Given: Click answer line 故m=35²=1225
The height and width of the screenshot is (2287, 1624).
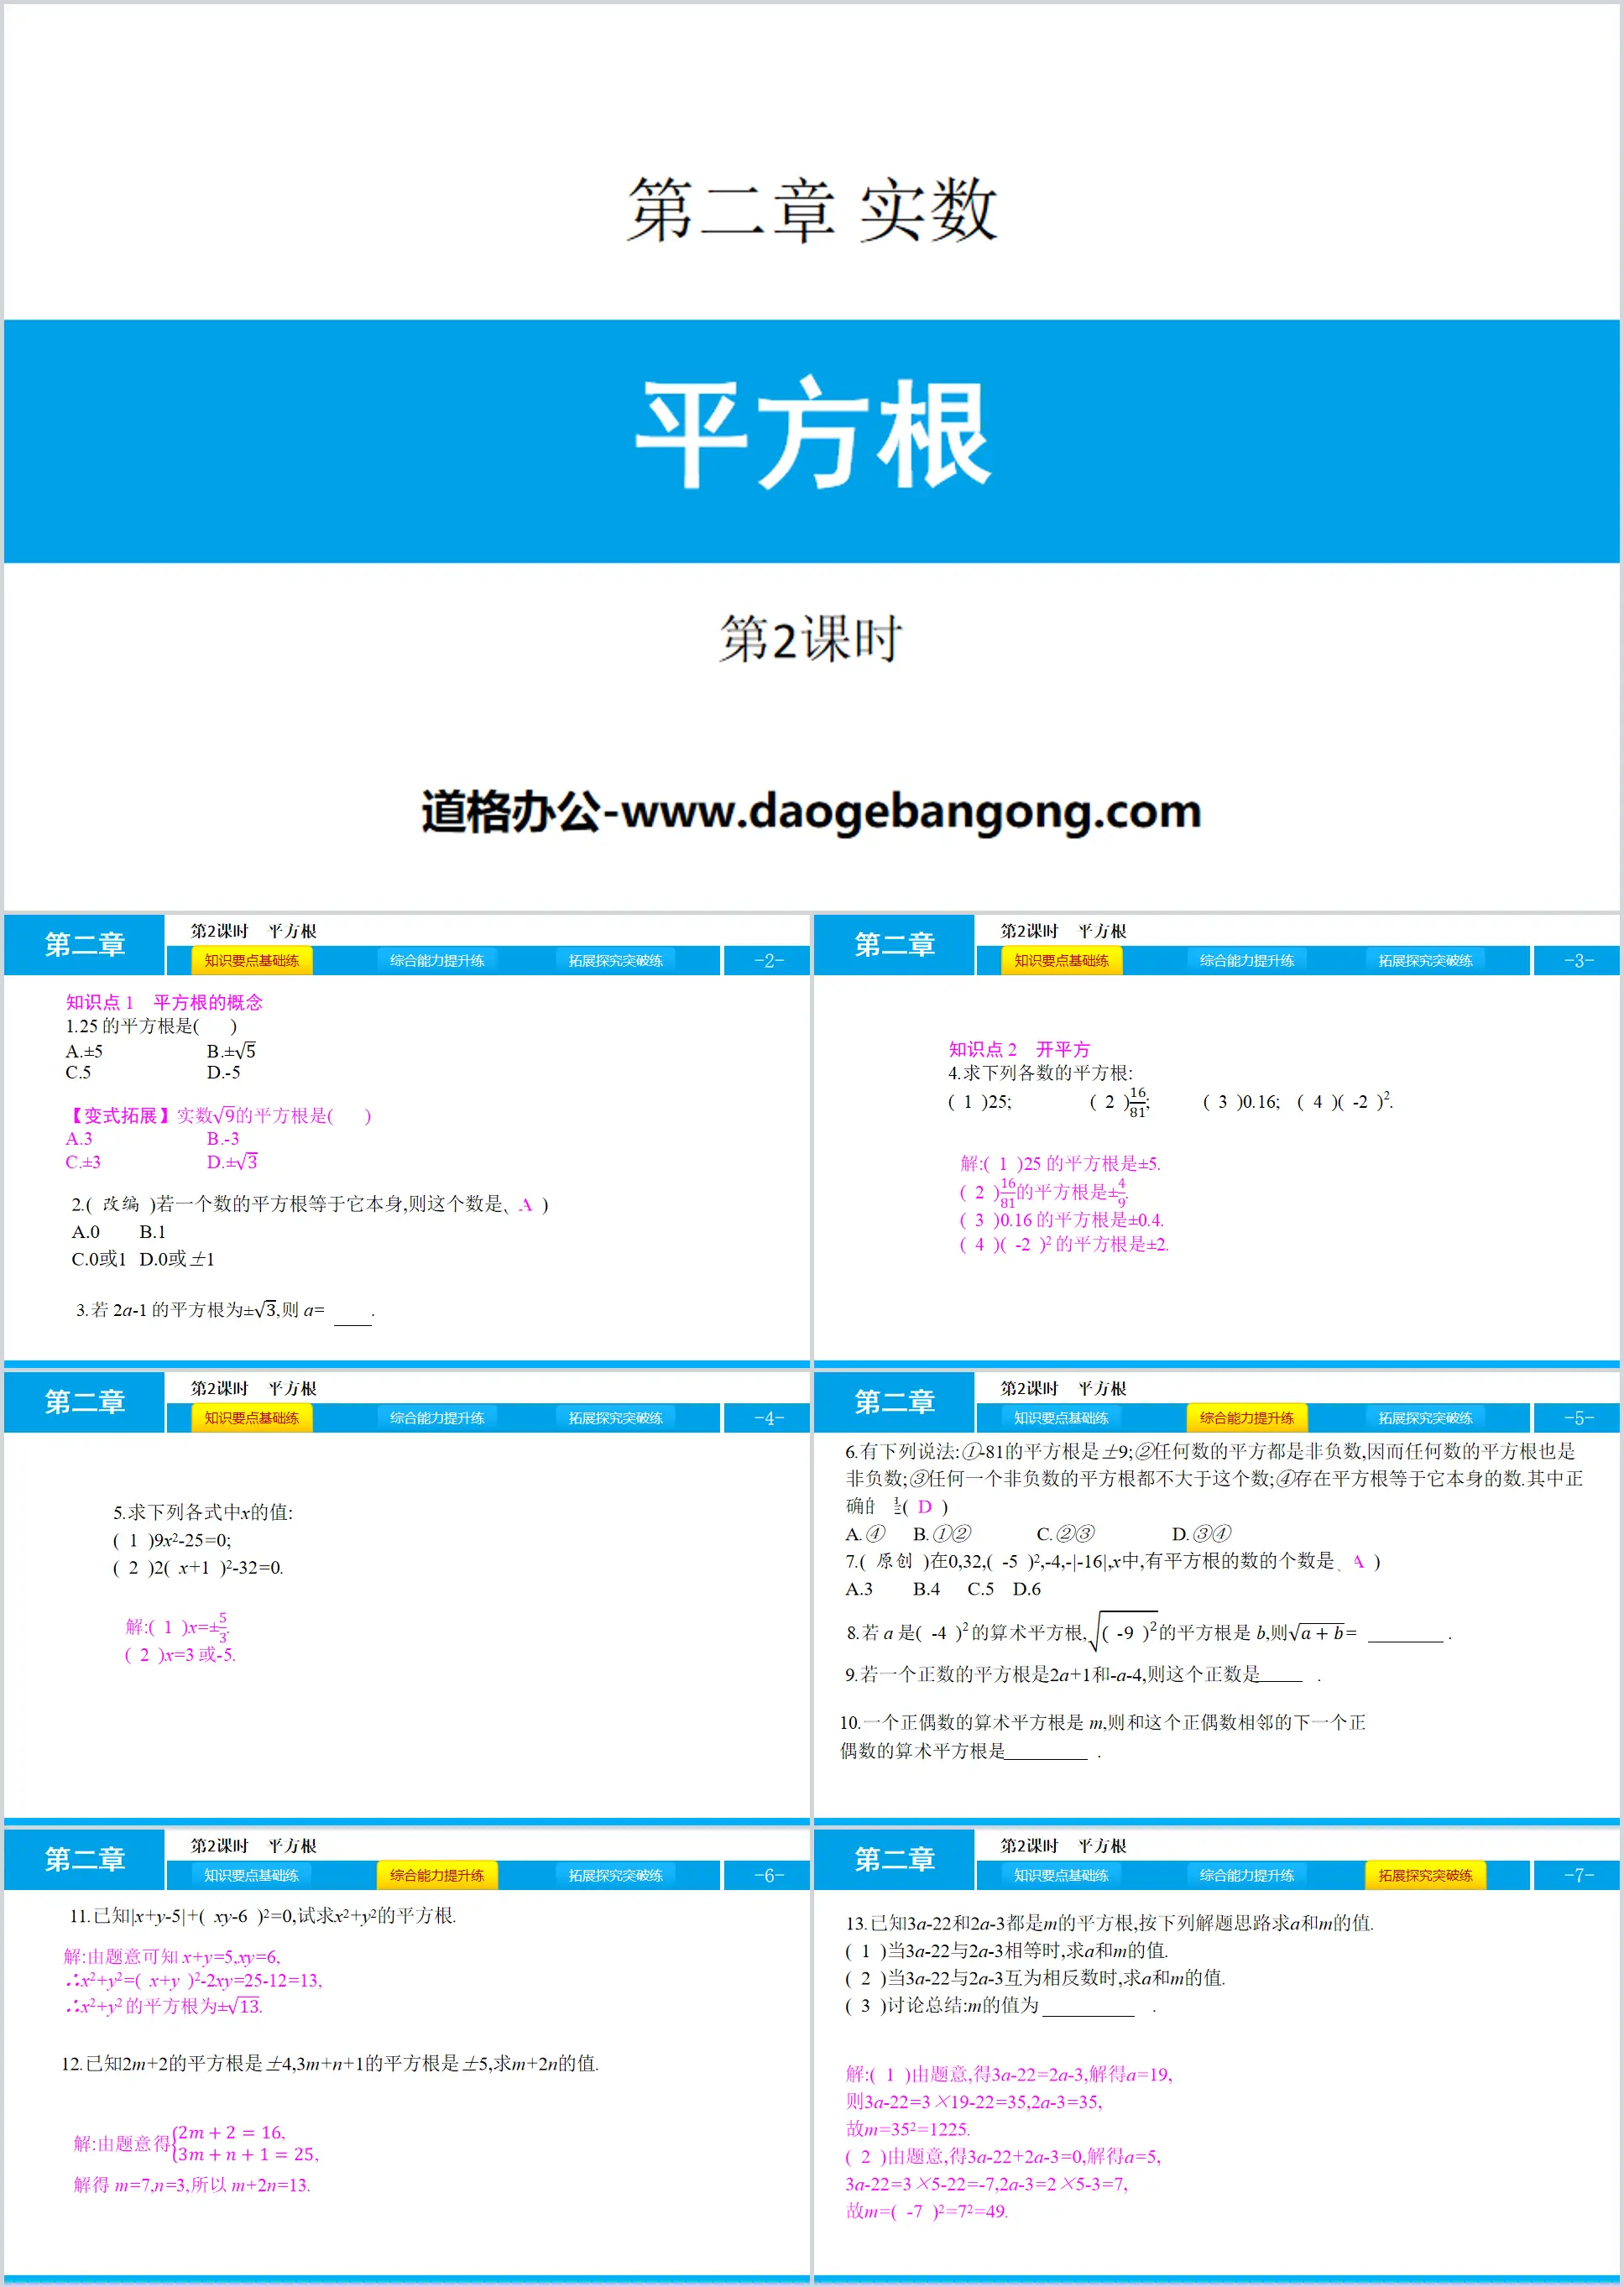Looking at the screenshot, I should (908, 2129).
